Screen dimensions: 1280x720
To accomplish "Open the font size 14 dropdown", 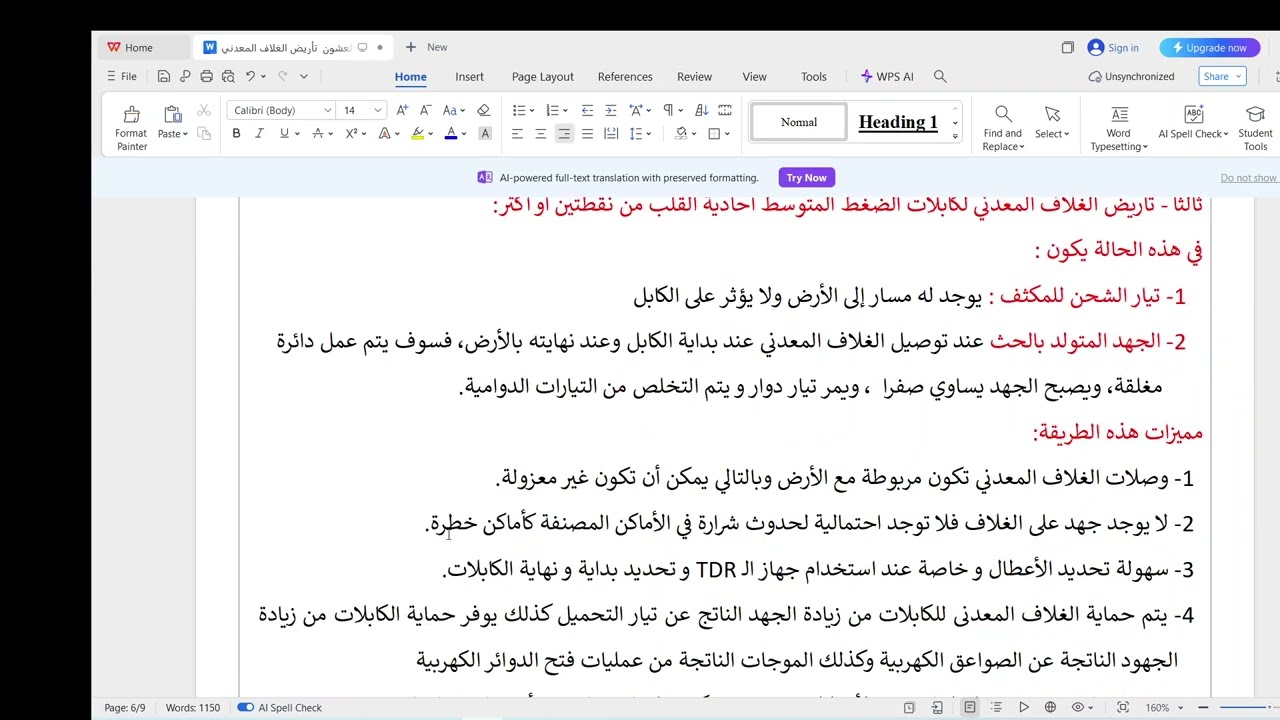I will 377,110.
